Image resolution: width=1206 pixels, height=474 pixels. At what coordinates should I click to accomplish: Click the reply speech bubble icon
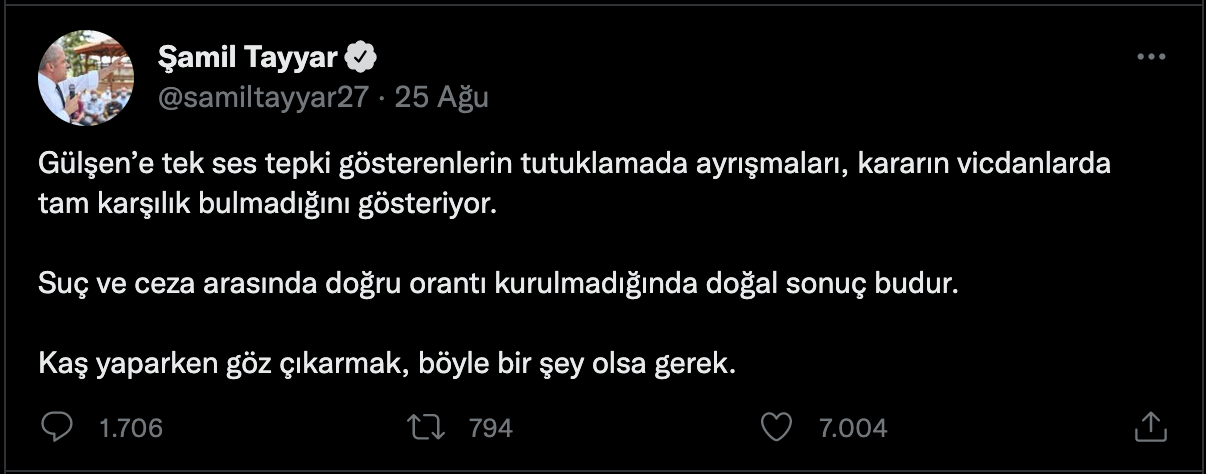click(58, 427)
